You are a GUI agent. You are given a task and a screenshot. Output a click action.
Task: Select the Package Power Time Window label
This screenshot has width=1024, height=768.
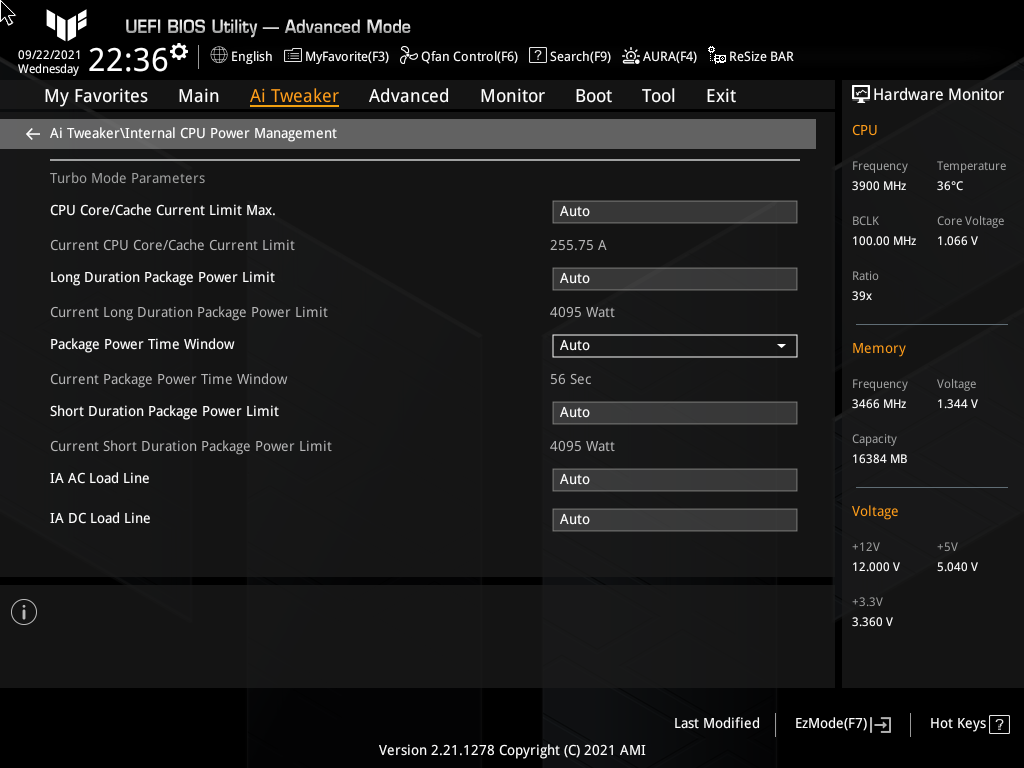tap(142, 344)
